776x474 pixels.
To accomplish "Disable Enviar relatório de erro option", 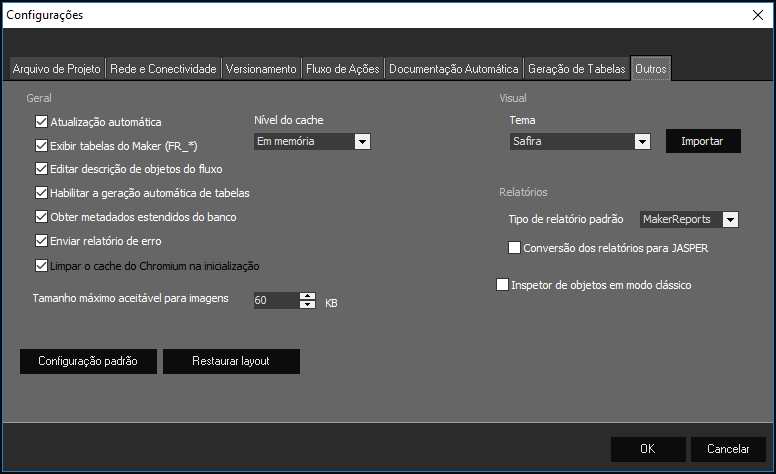I will [x=42, y=241].
